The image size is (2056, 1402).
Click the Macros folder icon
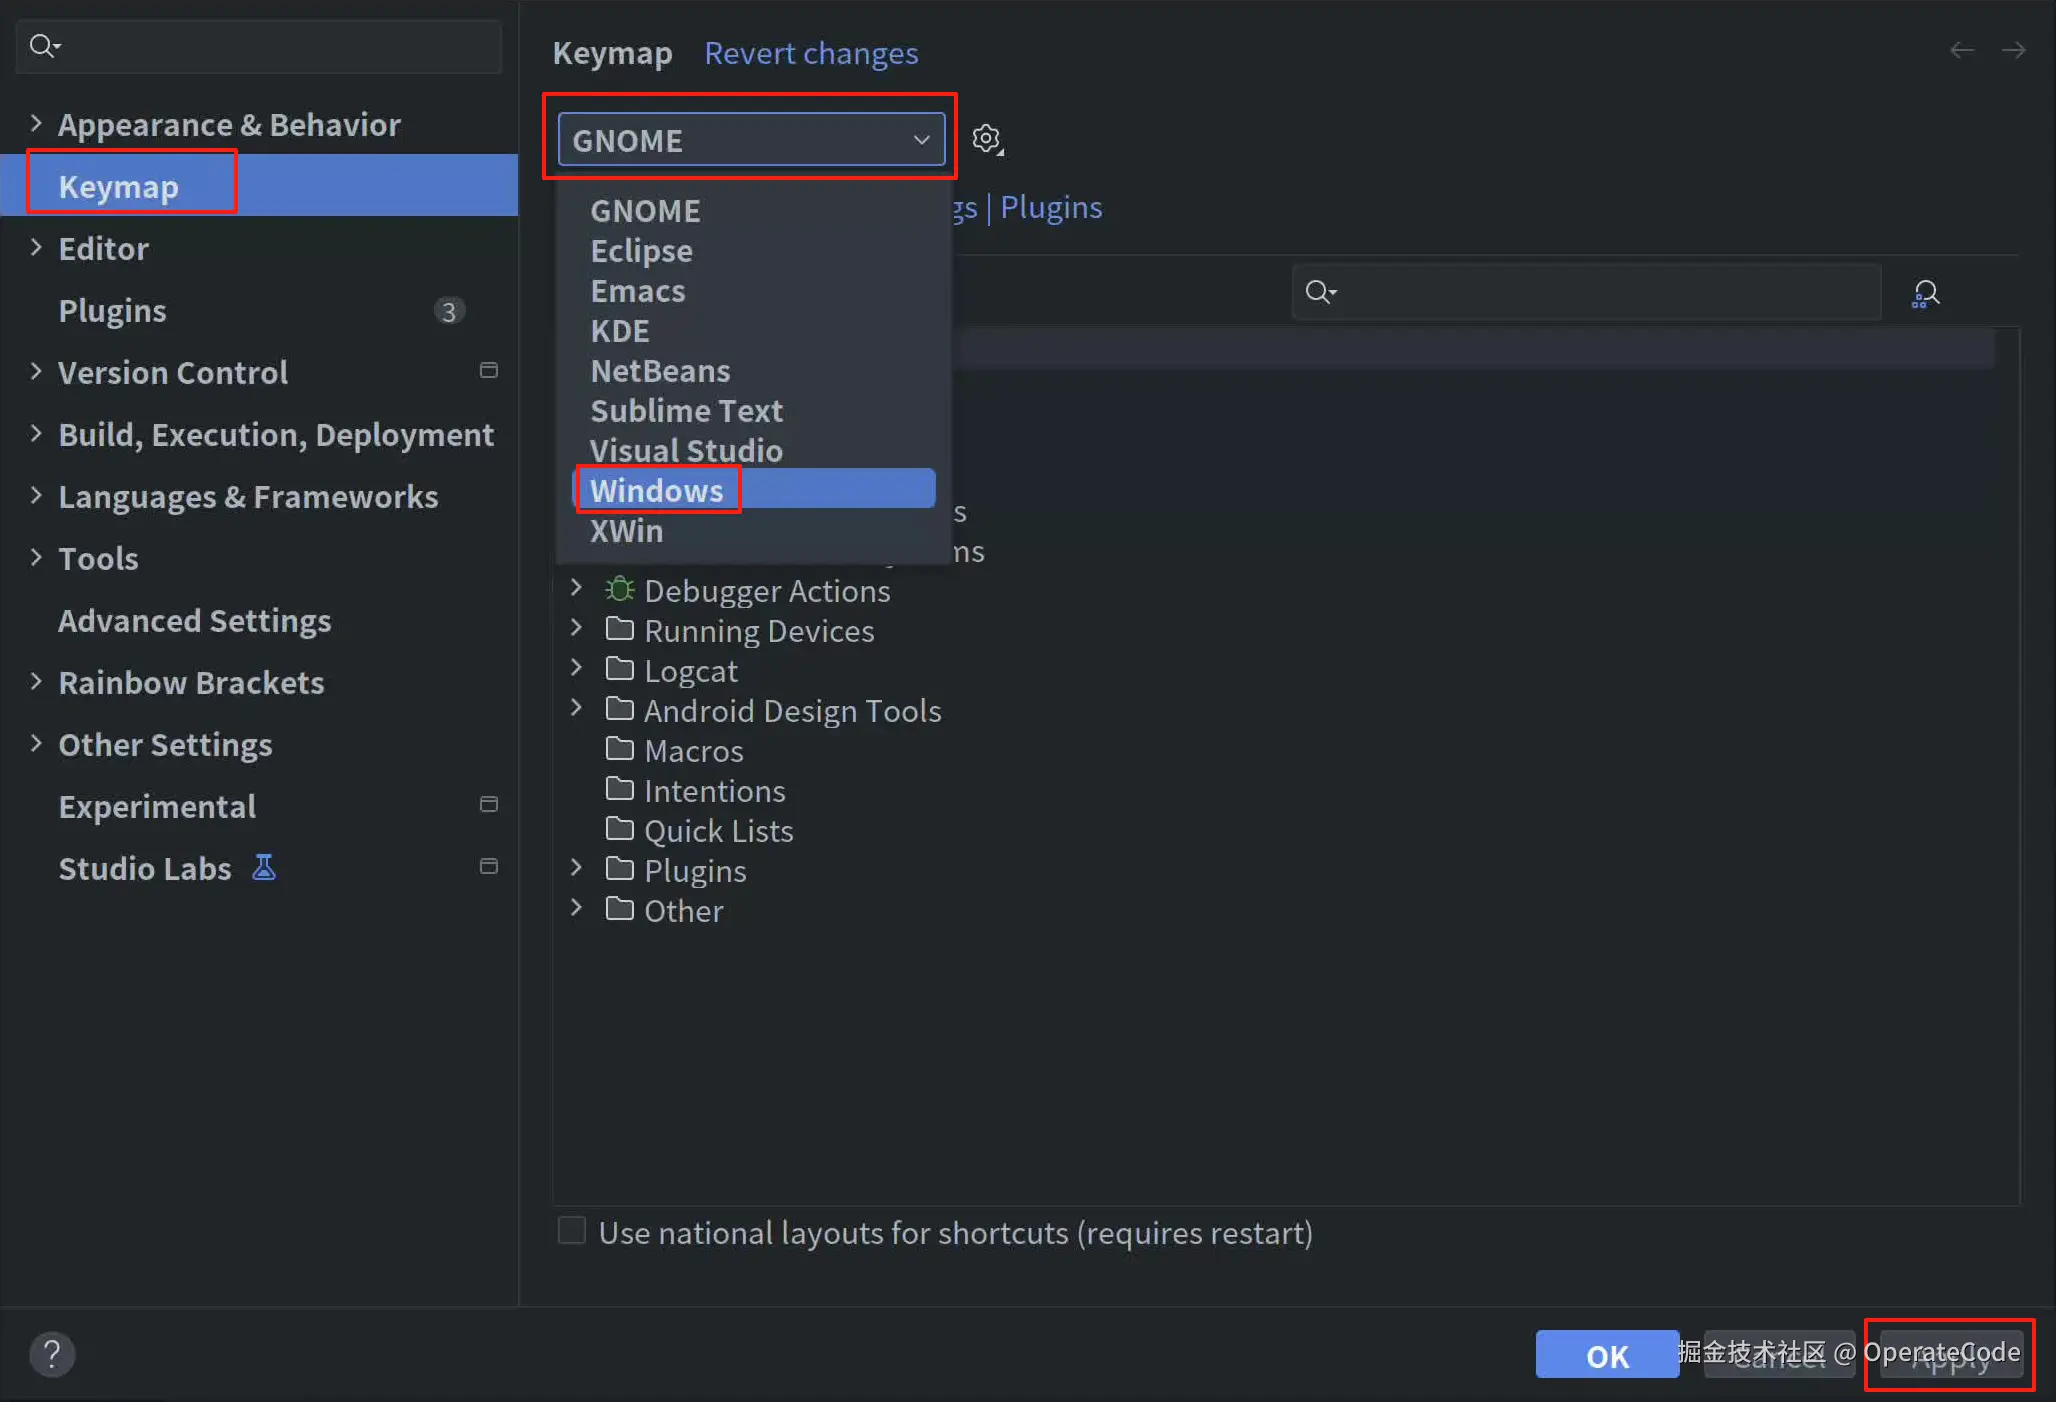pos(620,749)
